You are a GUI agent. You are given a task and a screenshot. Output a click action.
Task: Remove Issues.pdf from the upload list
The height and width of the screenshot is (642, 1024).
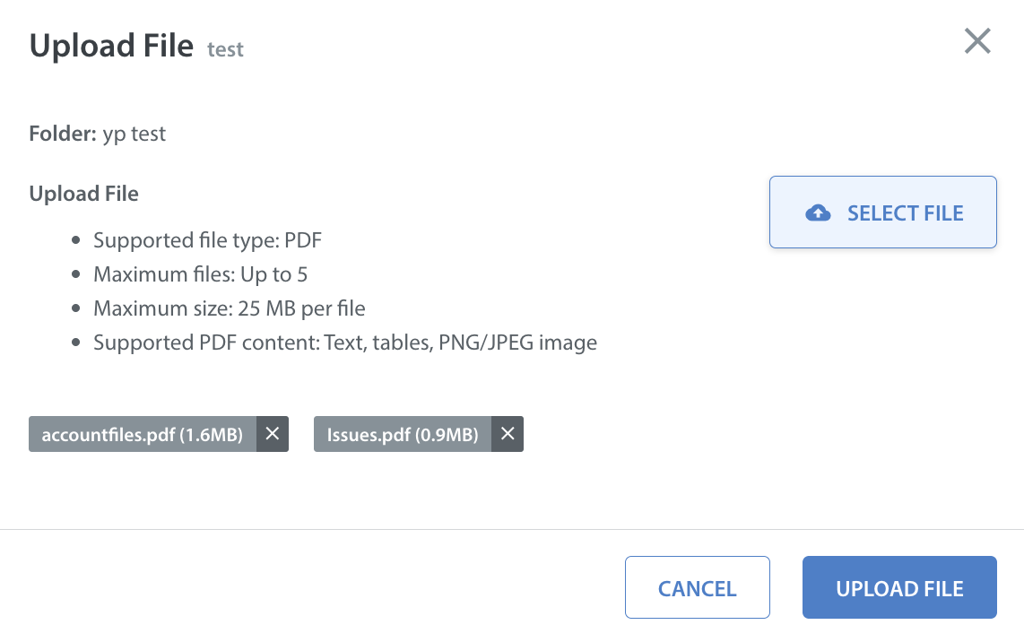click(x=508, y=434)
